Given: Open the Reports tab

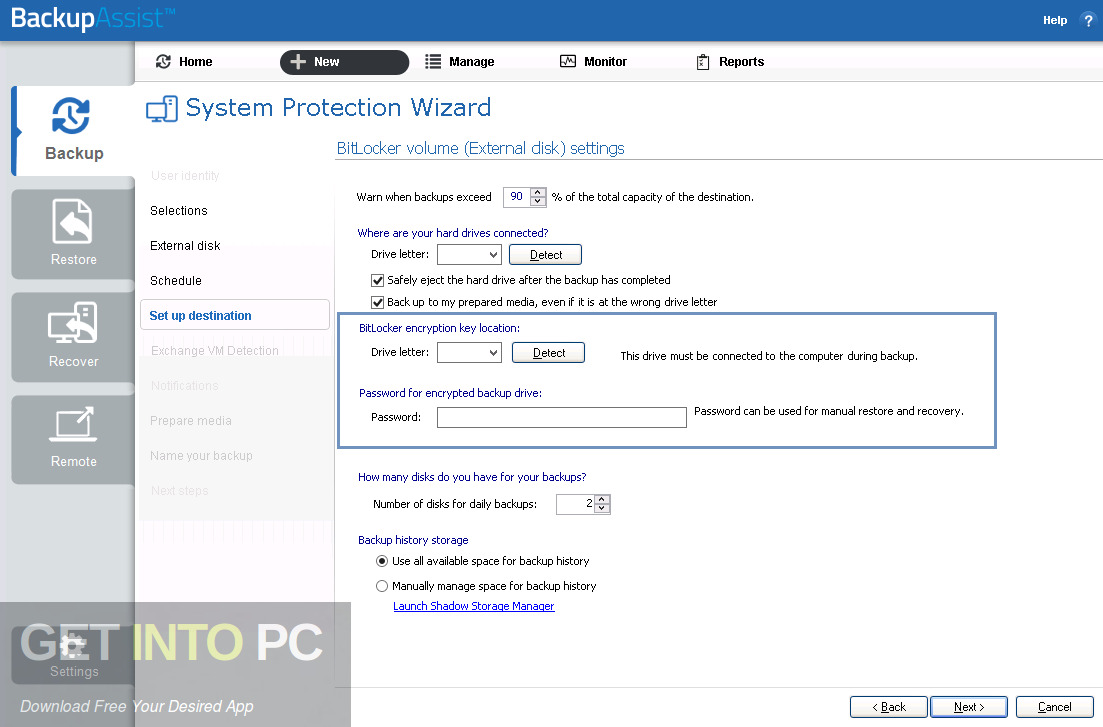Looking at the screenshot, I should (x=730, y=62).
